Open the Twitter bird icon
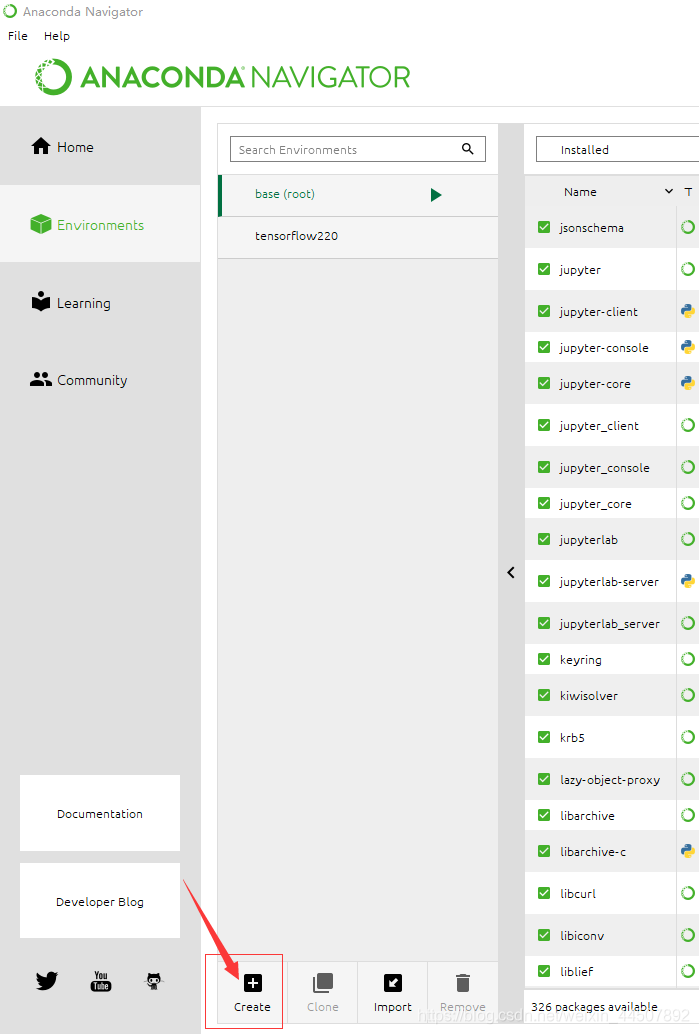 (x=47, y=981)
